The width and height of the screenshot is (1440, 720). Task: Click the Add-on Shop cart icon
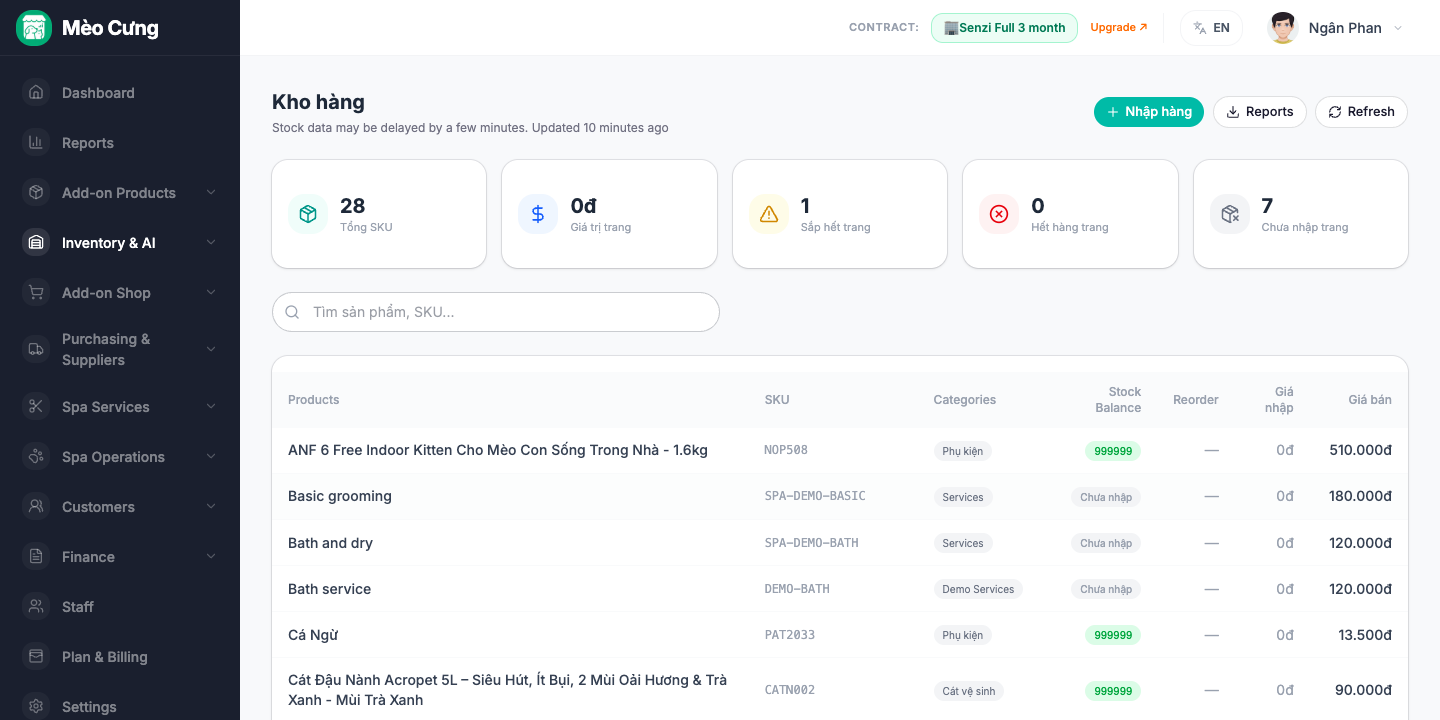(36, 292)
